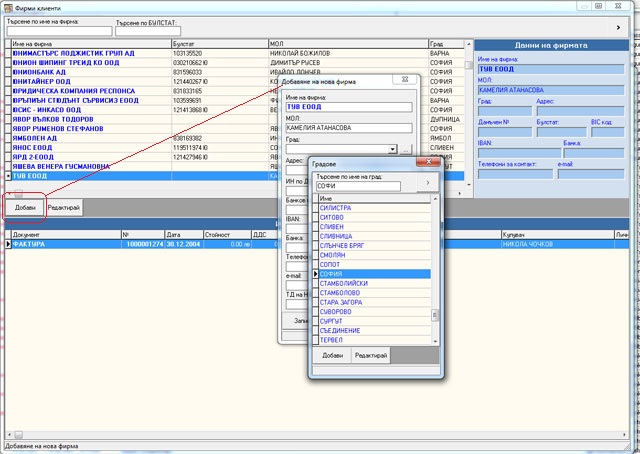Click the Стойност column header in the lower grid
640x454 pixels.
point(227,235)
